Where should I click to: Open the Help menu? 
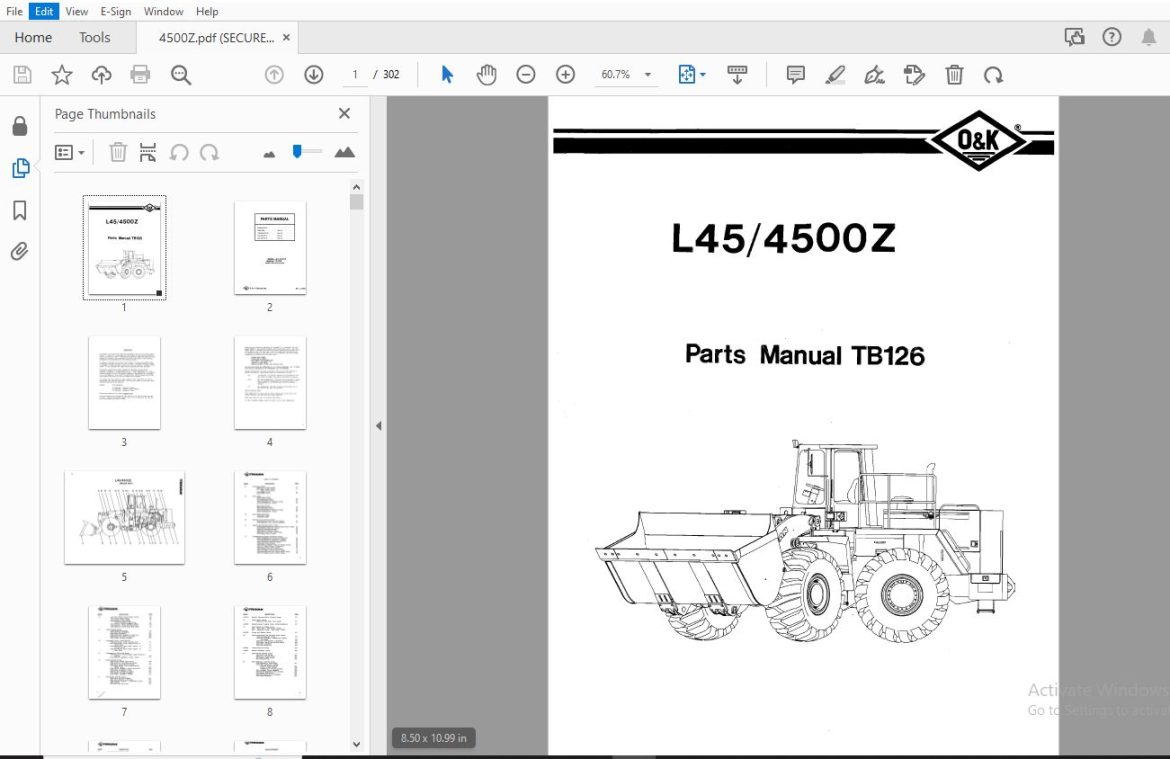pyautogui.click(x=207, y=11)
